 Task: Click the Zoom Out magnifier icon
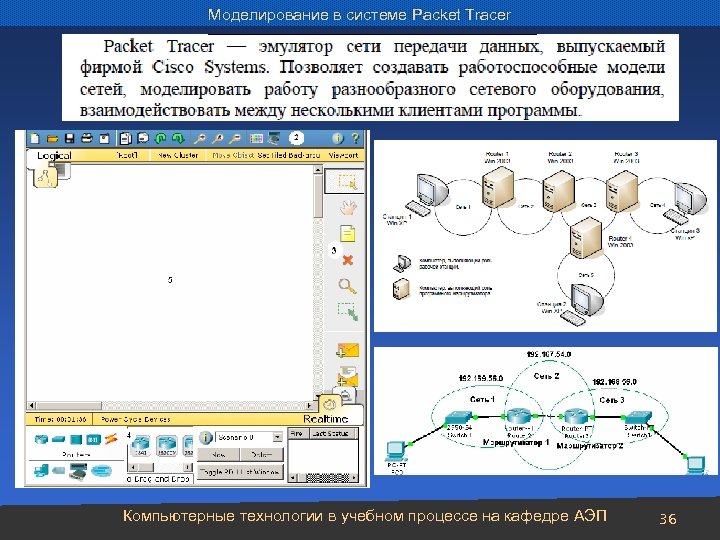pos(234,138)
